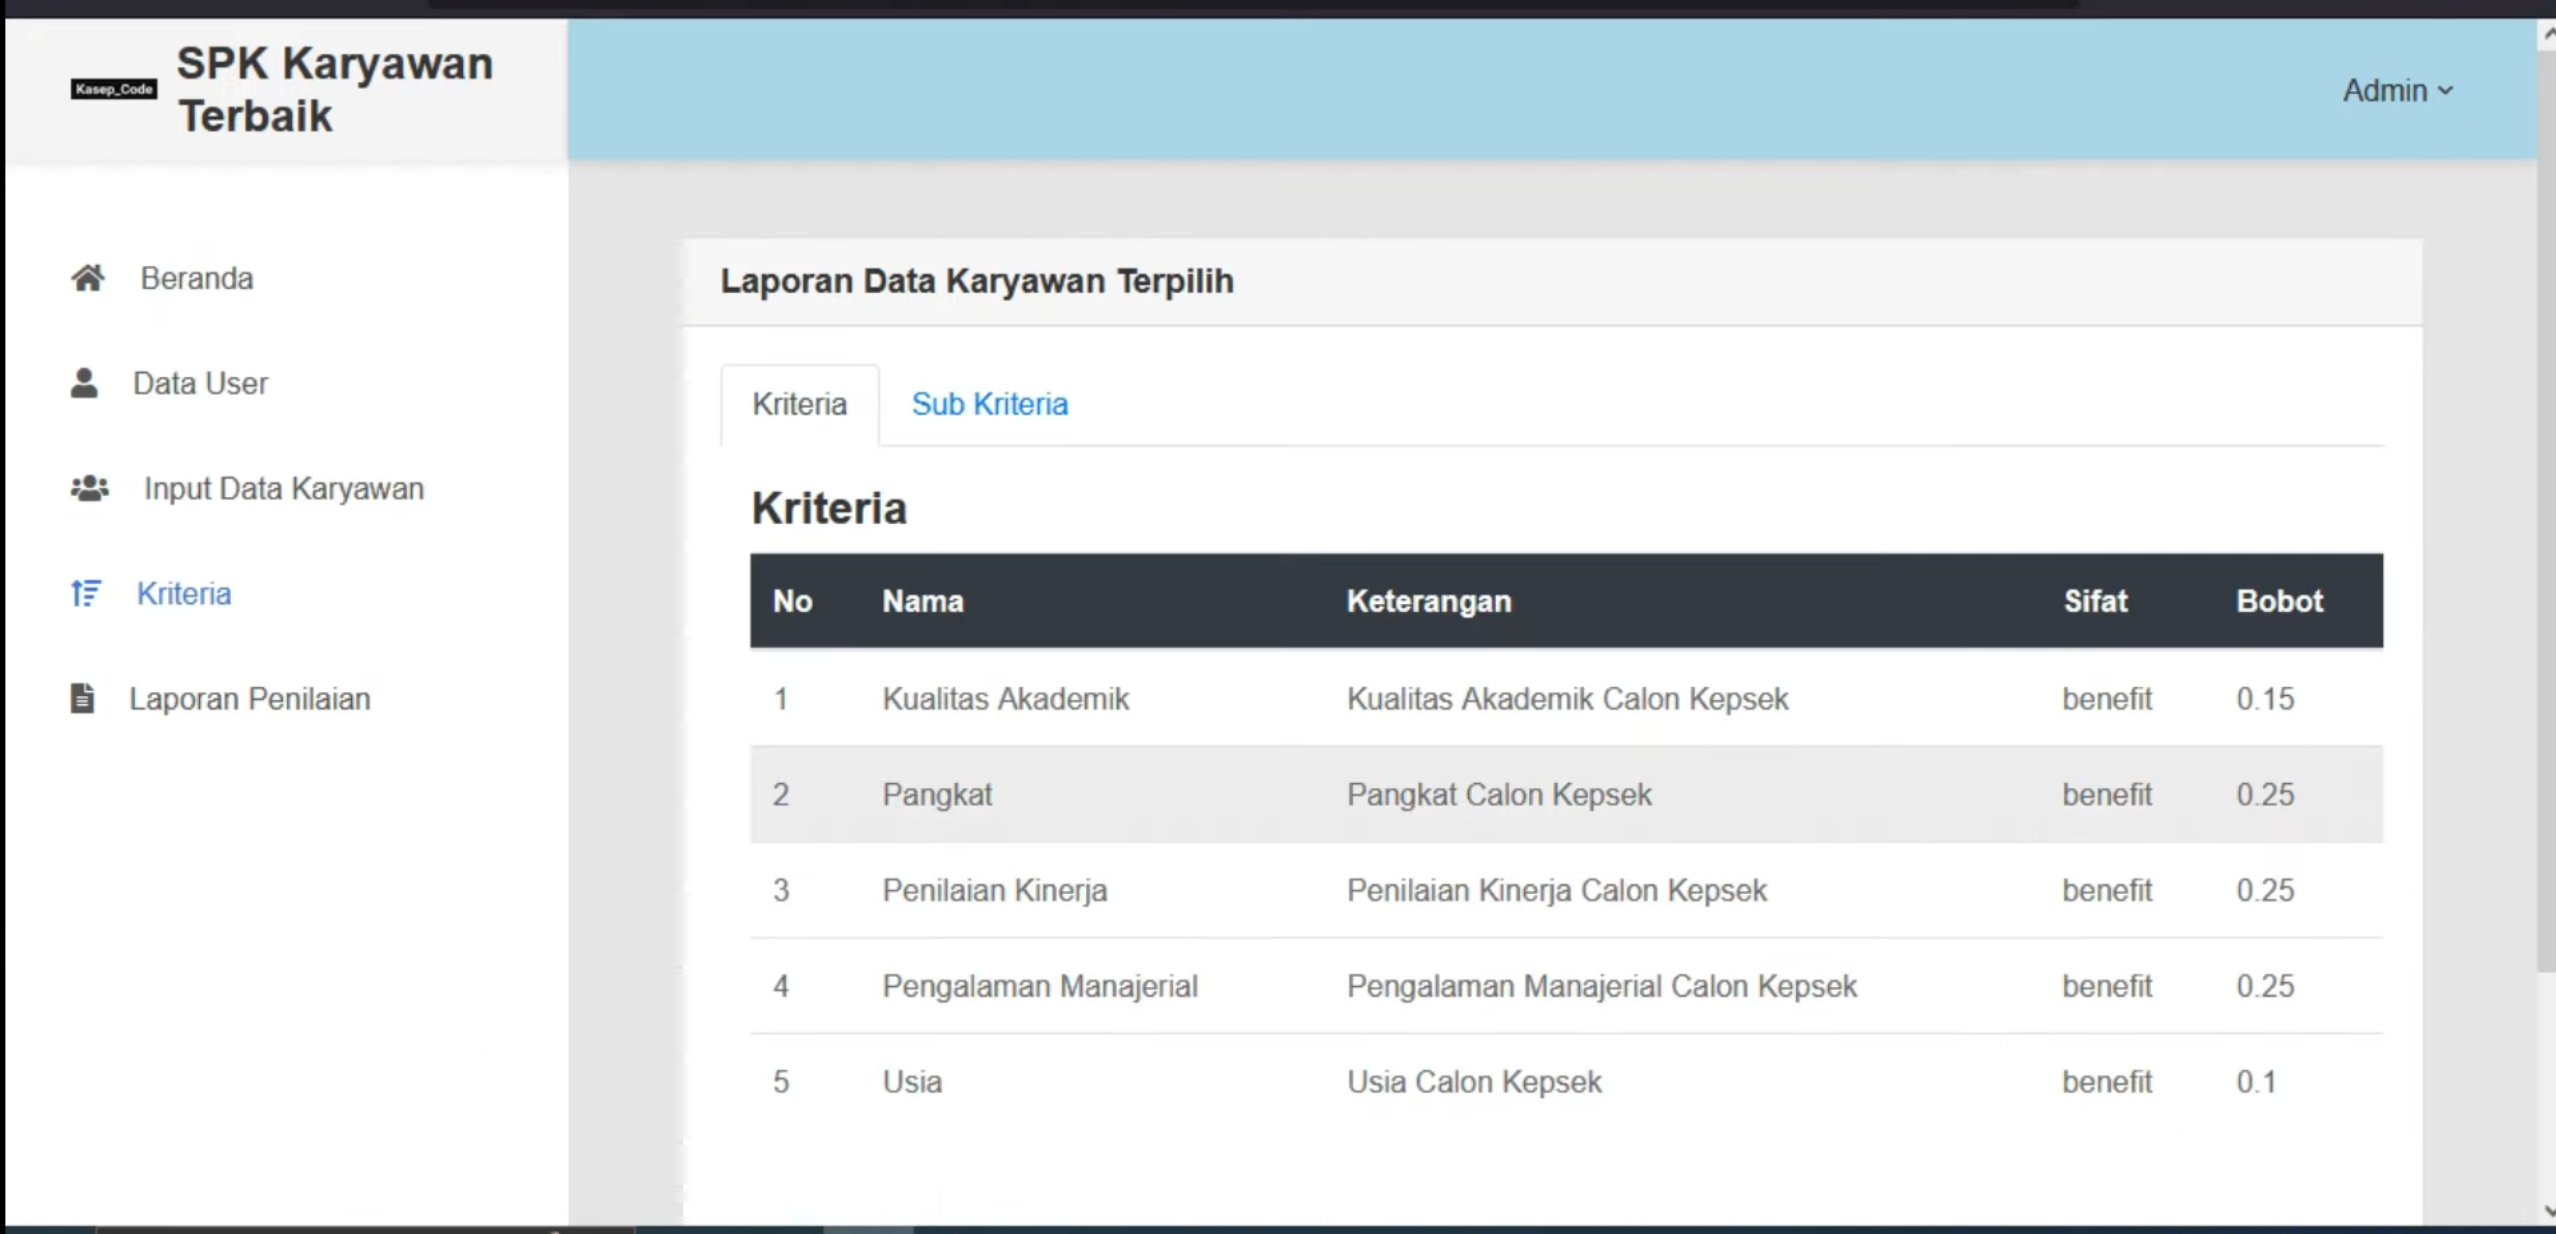Viewport: 2556px width, 1234px height.
Task: Click benefit in the Pangkat row
Action: 2106,794
